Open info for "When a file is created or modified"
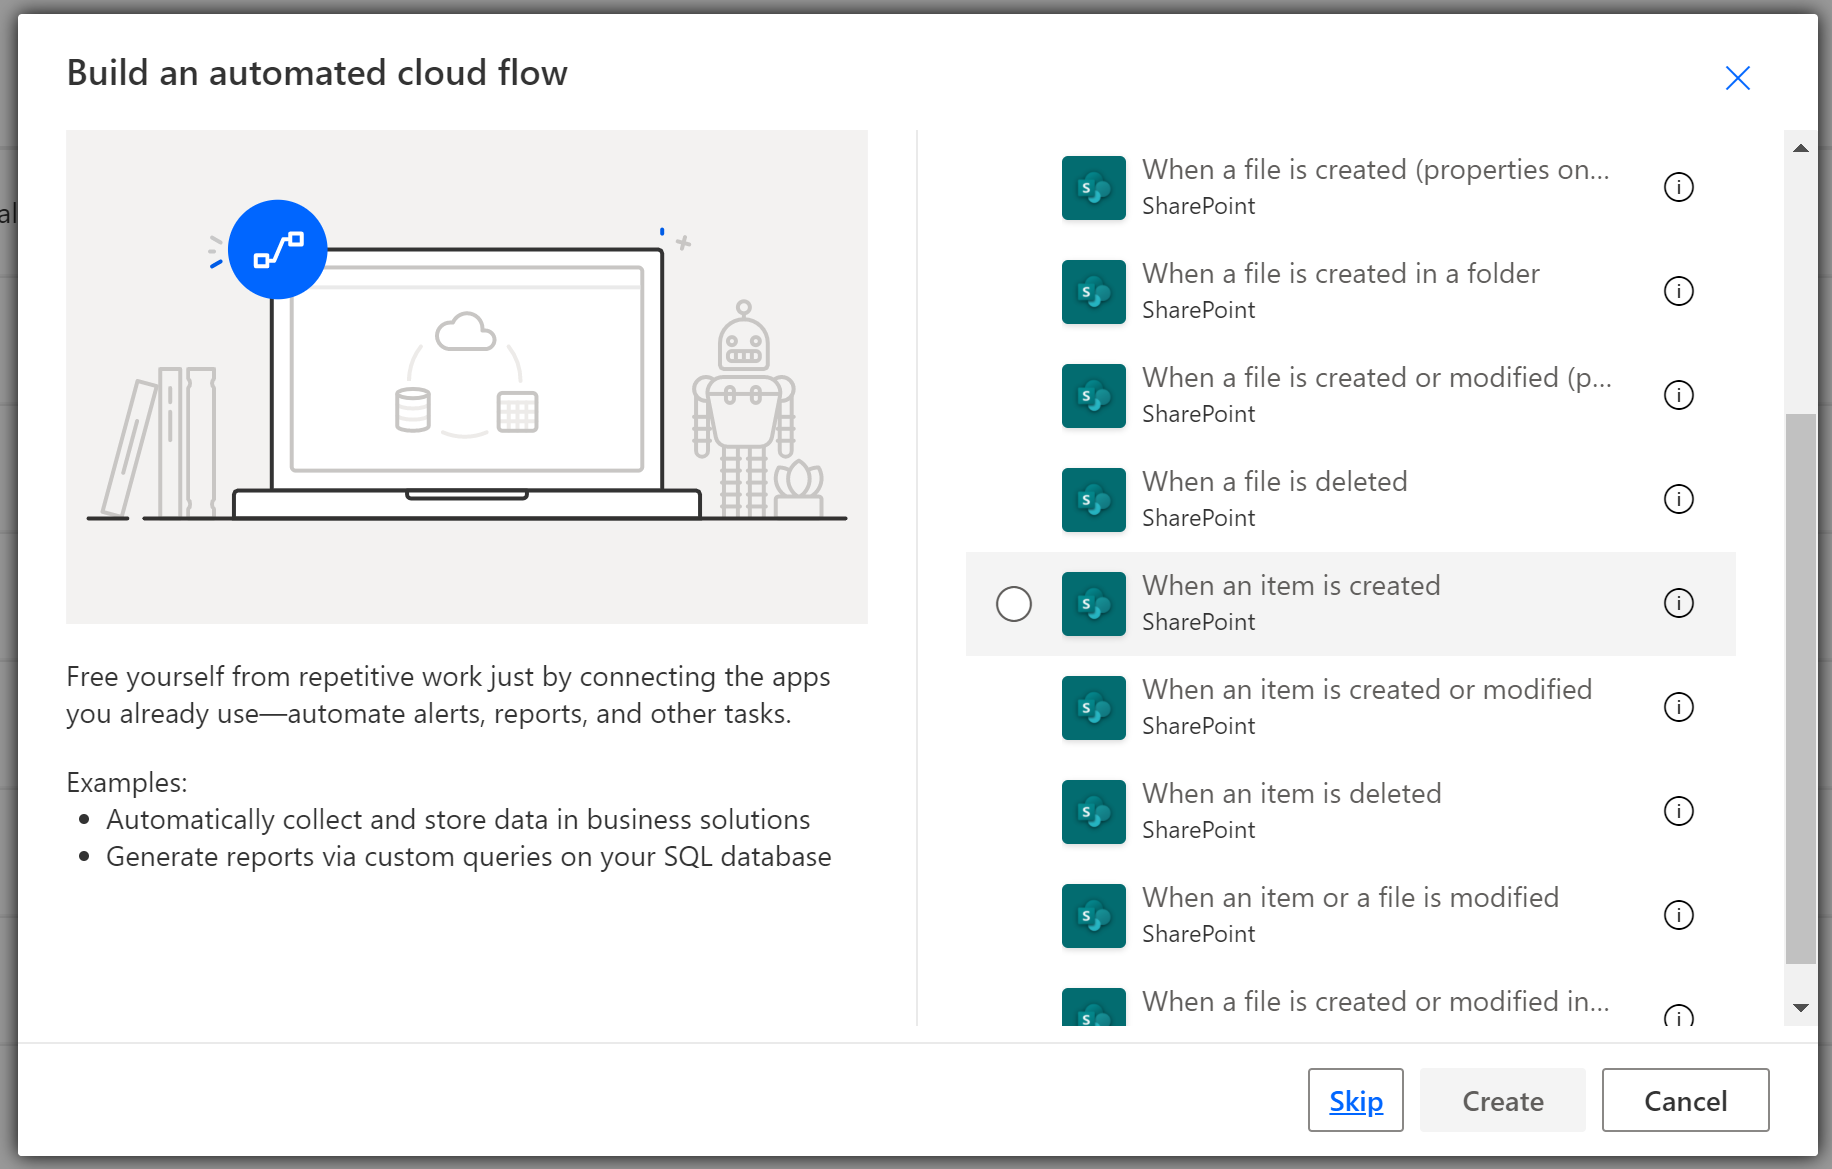1832x1169 pixels. tap(1679, 395)
